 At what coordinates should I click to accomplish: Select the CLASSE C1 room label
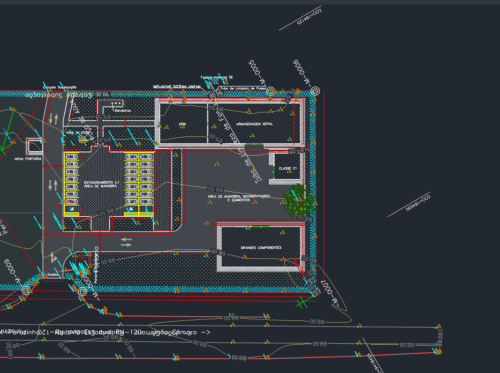288,169
